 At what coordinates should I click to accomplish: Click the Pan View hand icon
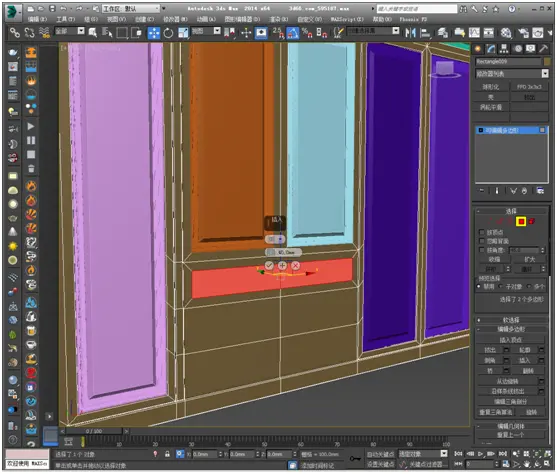click(526, 464)
